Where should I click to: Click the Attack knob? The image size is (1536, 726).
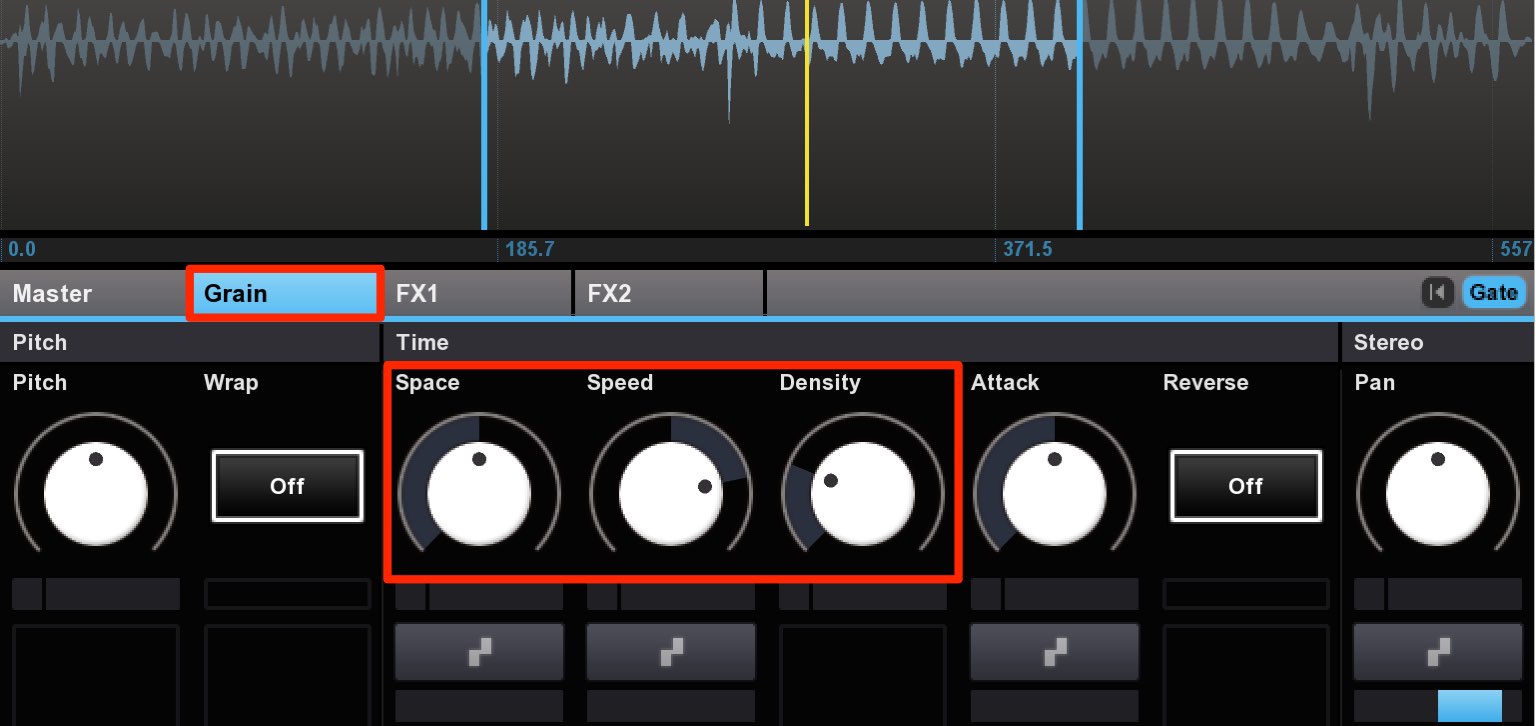tap(1055, 493)
